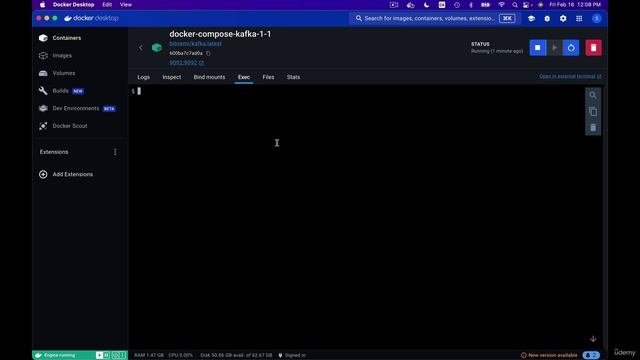Open the bitnami/kafka:latest image link
The height and width of the screenshot is (360, 640).
196,44
